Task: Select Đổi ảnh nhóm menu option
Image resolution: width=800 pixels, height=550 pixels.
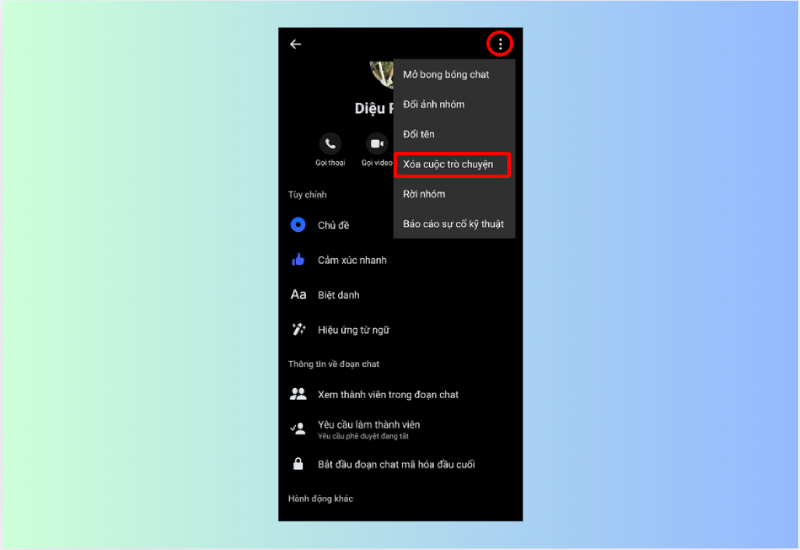Action: (x=433, y=105)
